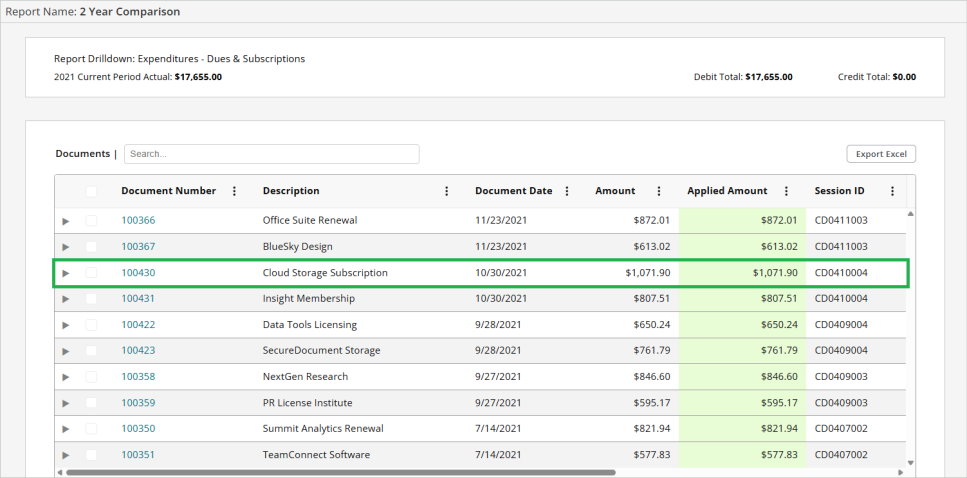The width and height of the screenshot is (967, 478).
Task: Sort by Document Date column header
Action: click(513, 191)
